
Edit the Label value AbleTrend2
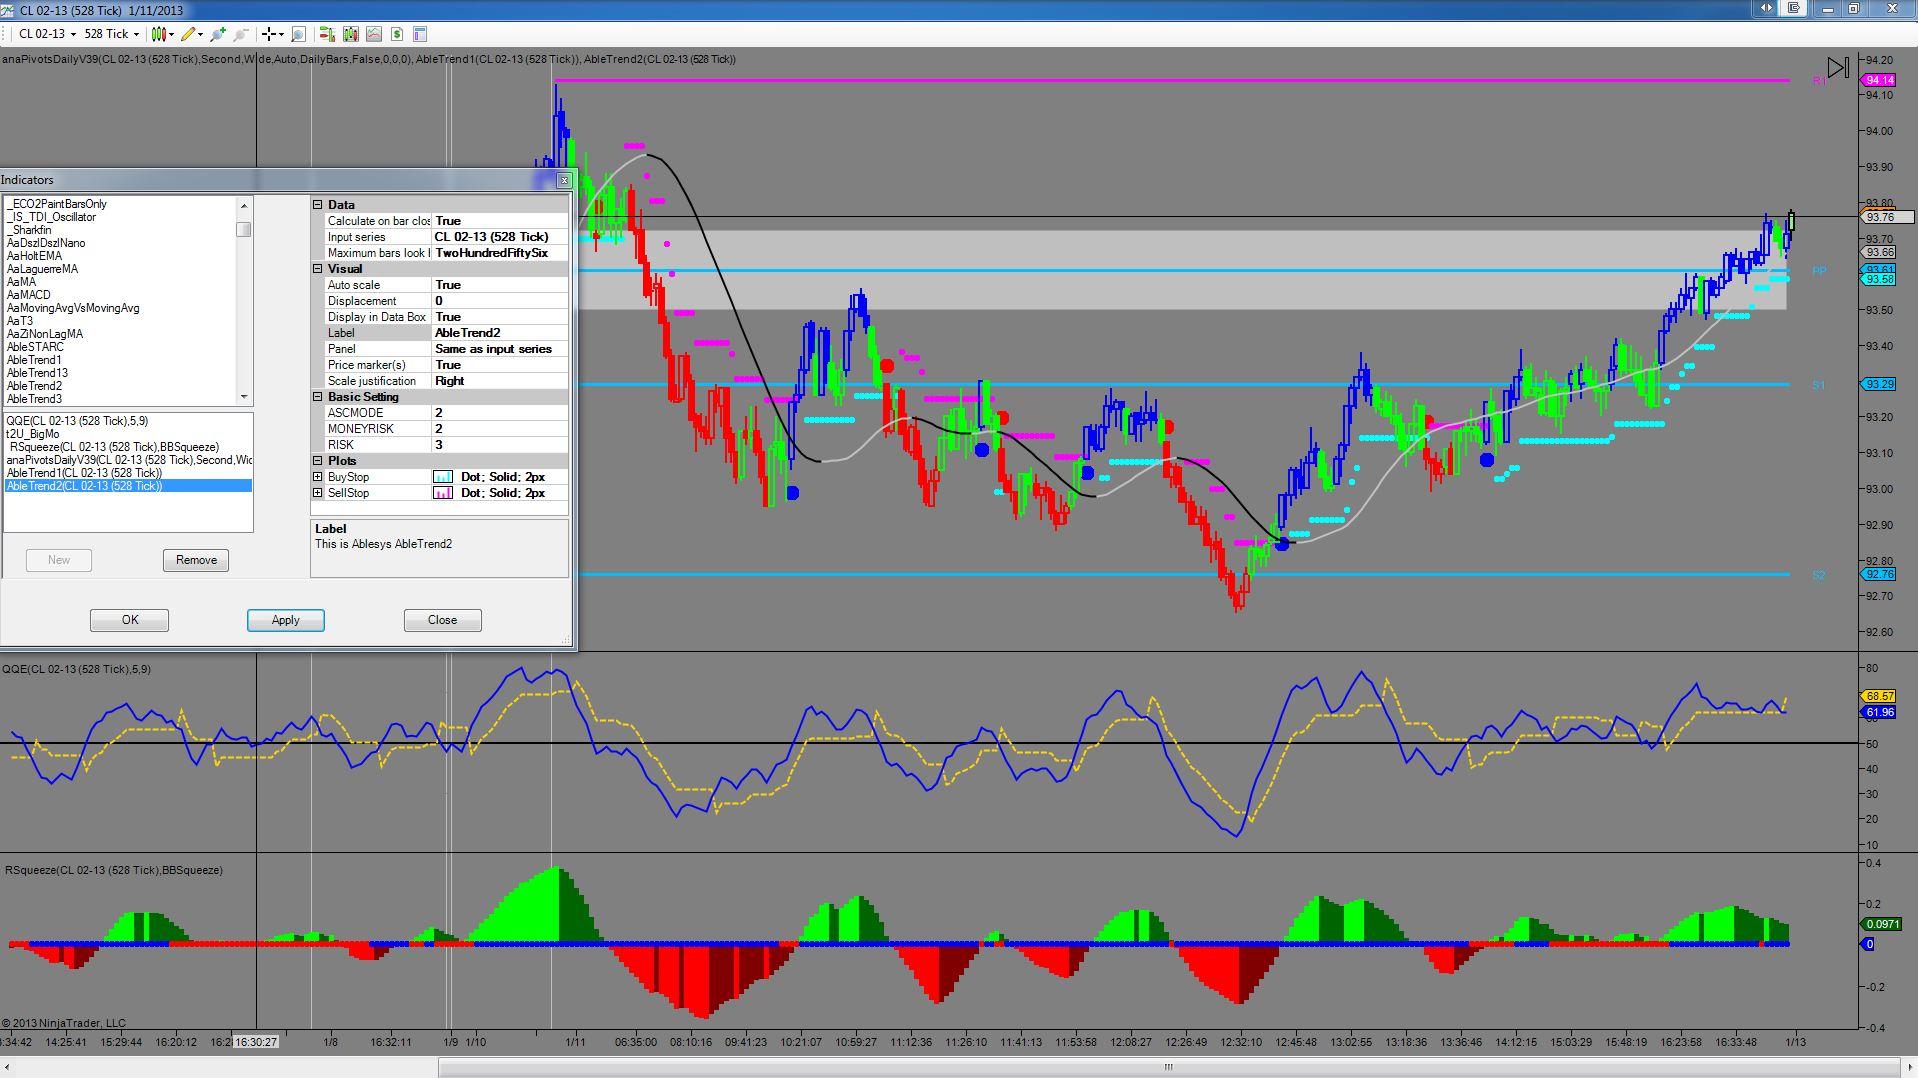tap(500, 333)
